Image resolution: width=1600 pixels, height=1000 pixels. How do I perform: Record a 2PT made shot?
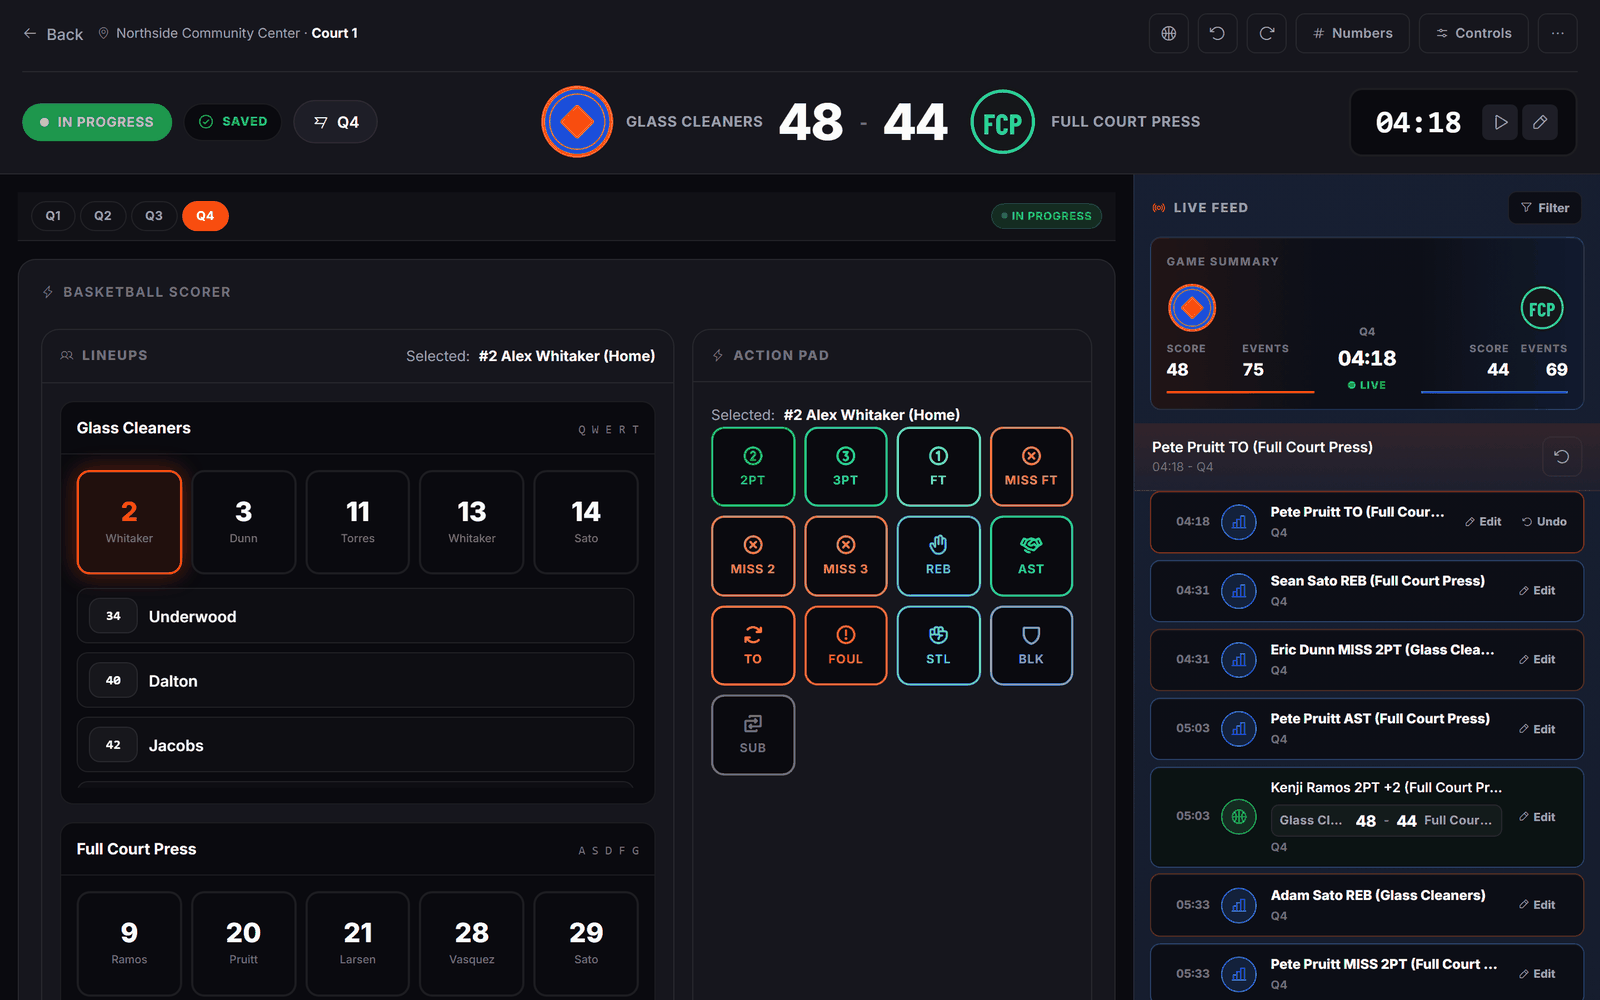(x=753, y=467)
